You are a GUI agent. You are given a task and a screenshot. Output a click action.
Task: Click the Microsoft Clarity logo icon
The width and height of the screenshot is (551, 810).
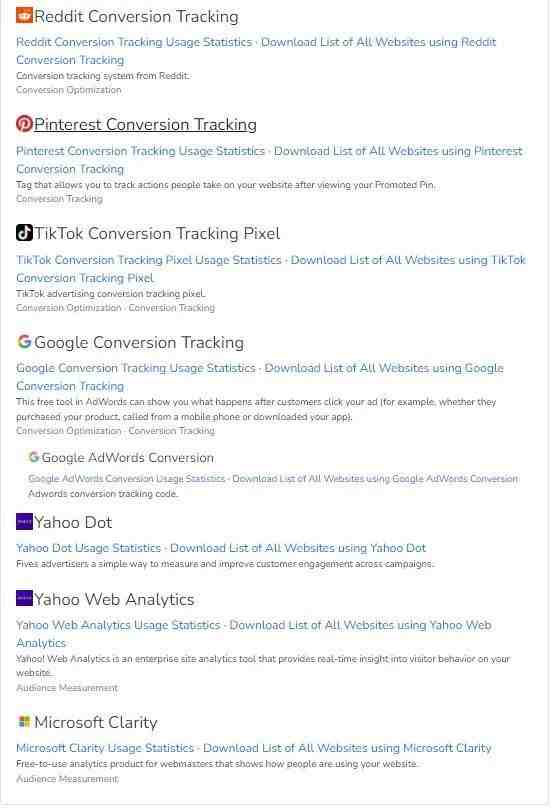(x=24, y=722)
